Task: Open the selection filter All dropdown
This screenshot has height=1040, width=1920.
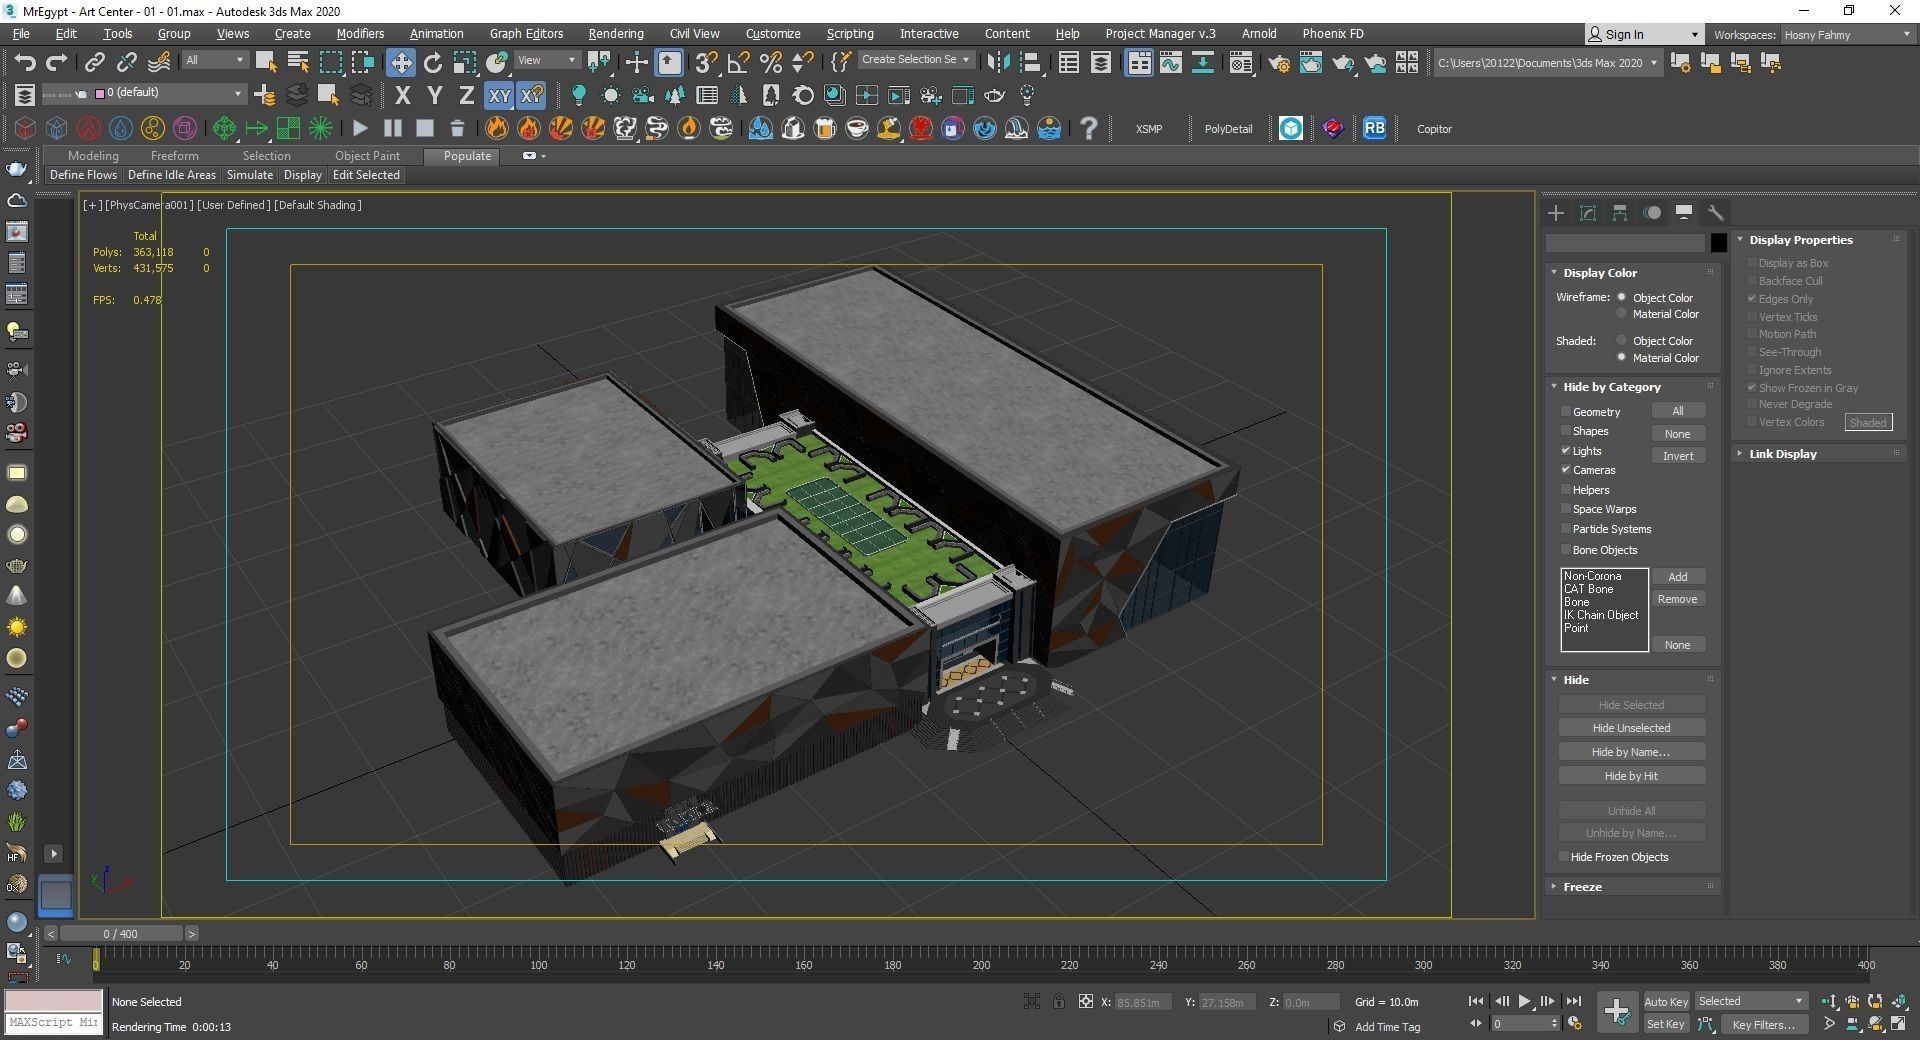Action: [214, 60]
